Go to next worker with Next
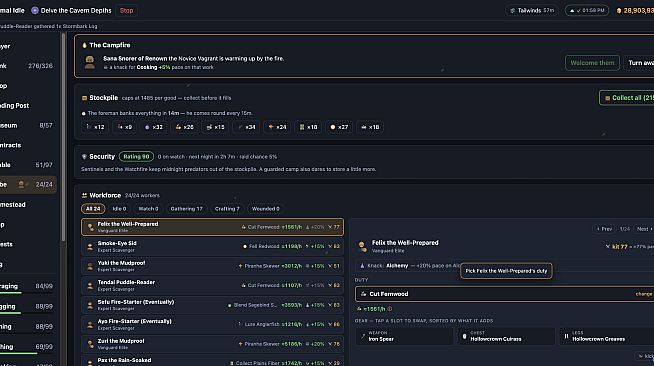The height and width of the screenshot is (366, 654). [x=644, y=229]
